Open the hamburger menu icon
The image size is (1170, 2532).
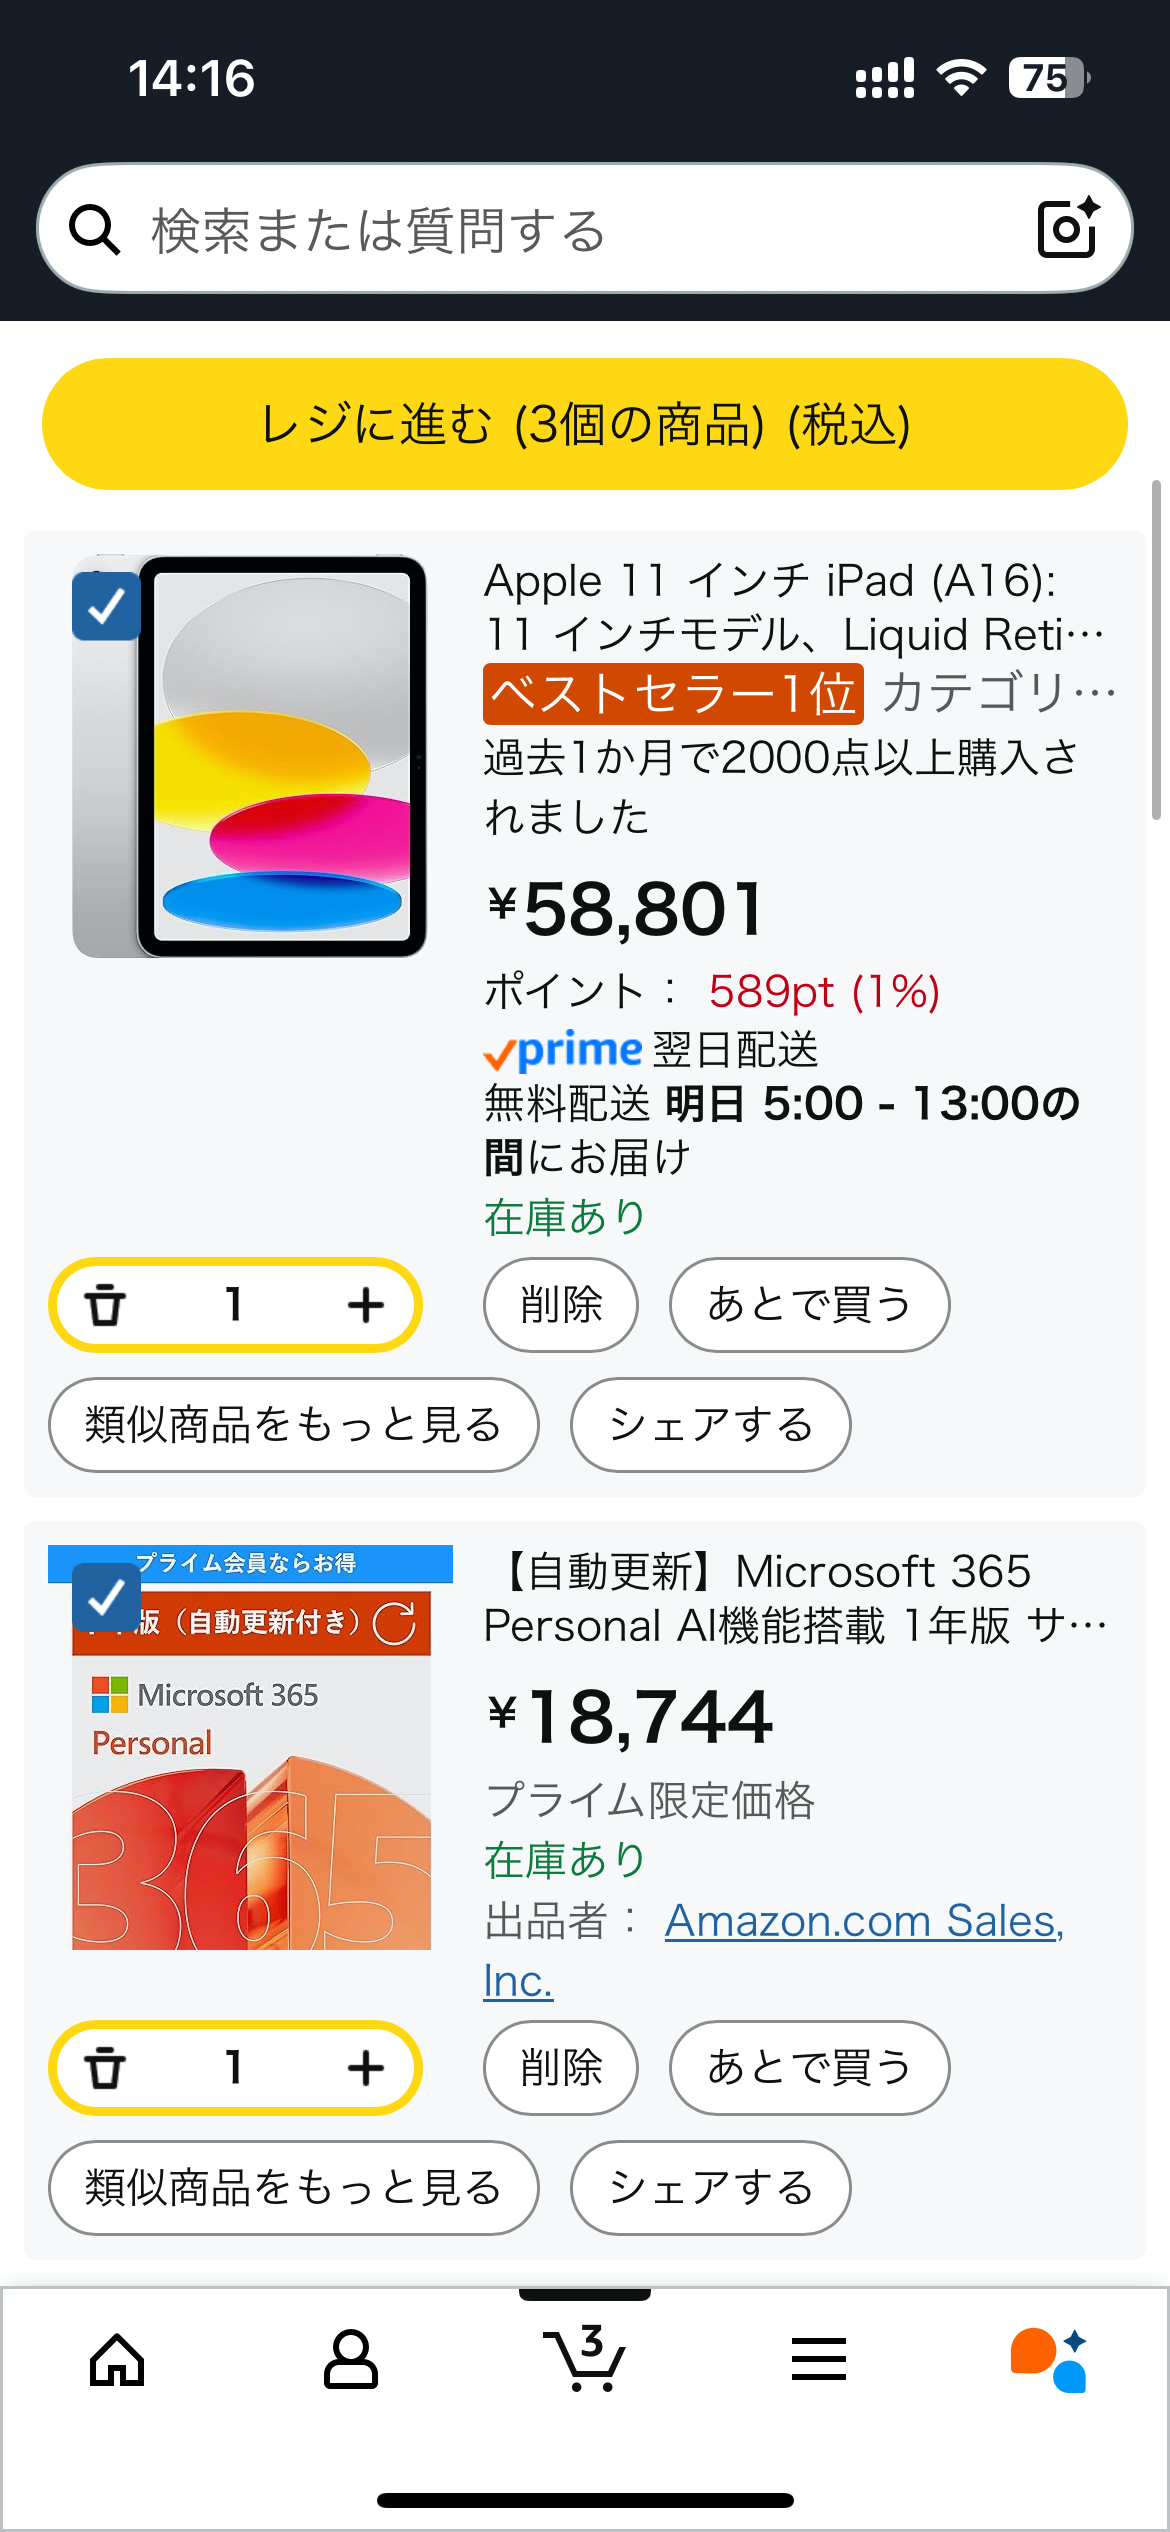click(818, 2360)
